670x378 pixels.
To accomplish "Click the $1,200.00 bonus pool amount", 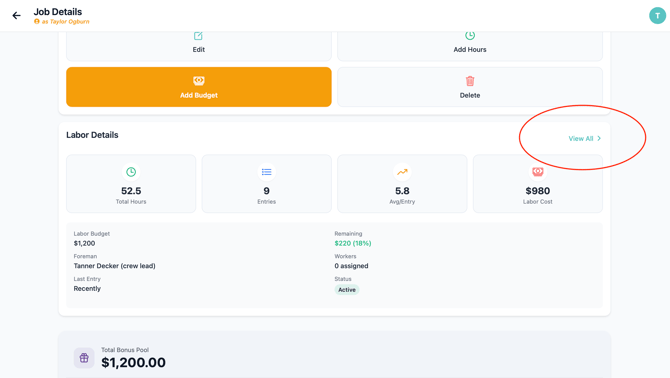I will coord(133,363).
